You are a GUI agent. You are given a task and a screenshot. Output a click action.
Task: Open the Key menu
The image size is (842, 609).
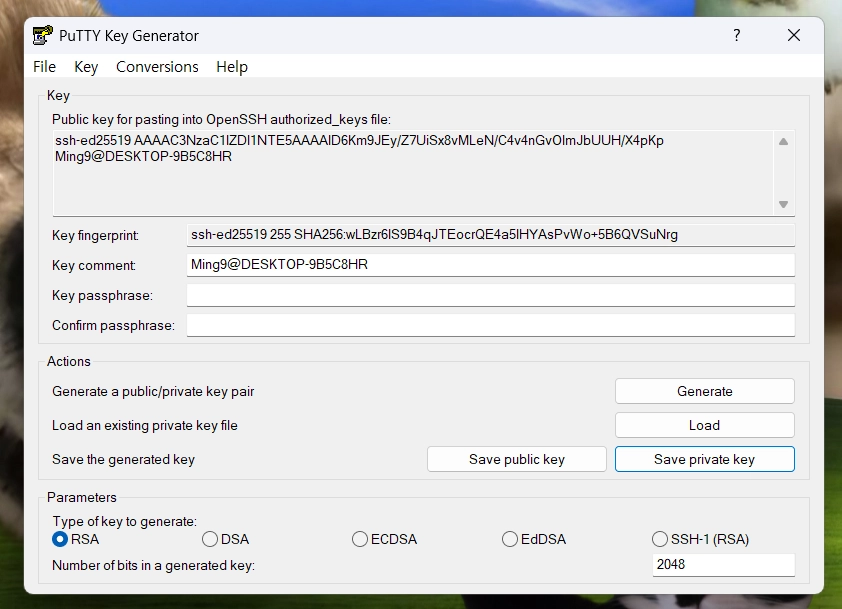86,67
